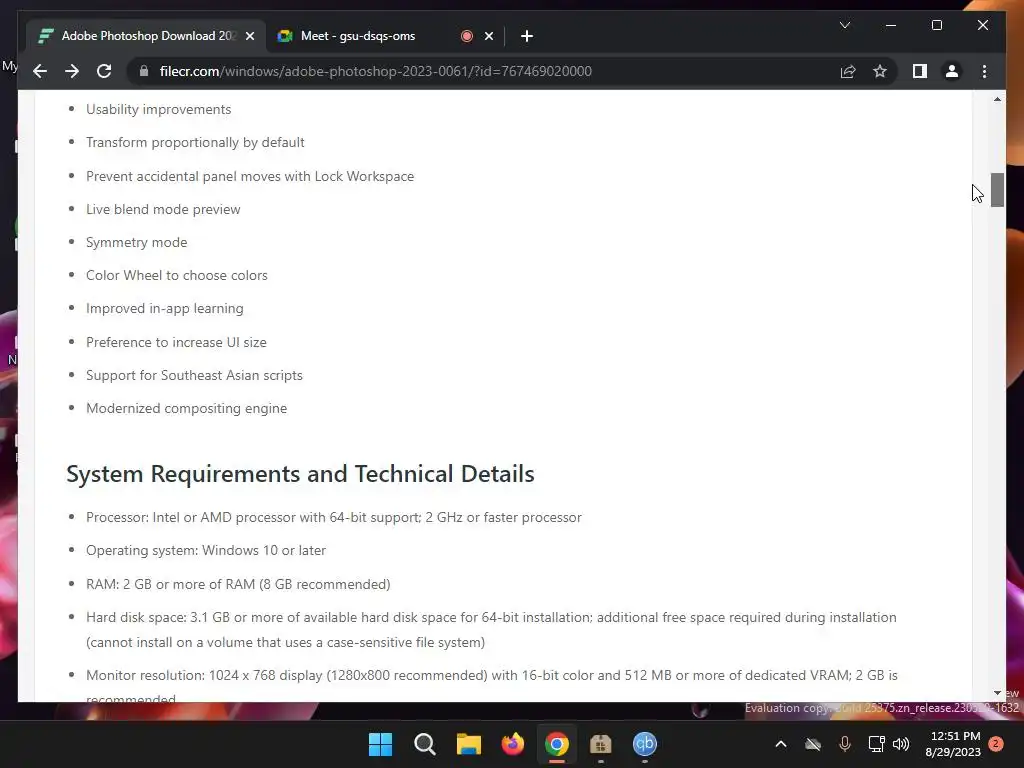
Task: Open the volume speaker tray icon
Action: (x=901, y=744)
